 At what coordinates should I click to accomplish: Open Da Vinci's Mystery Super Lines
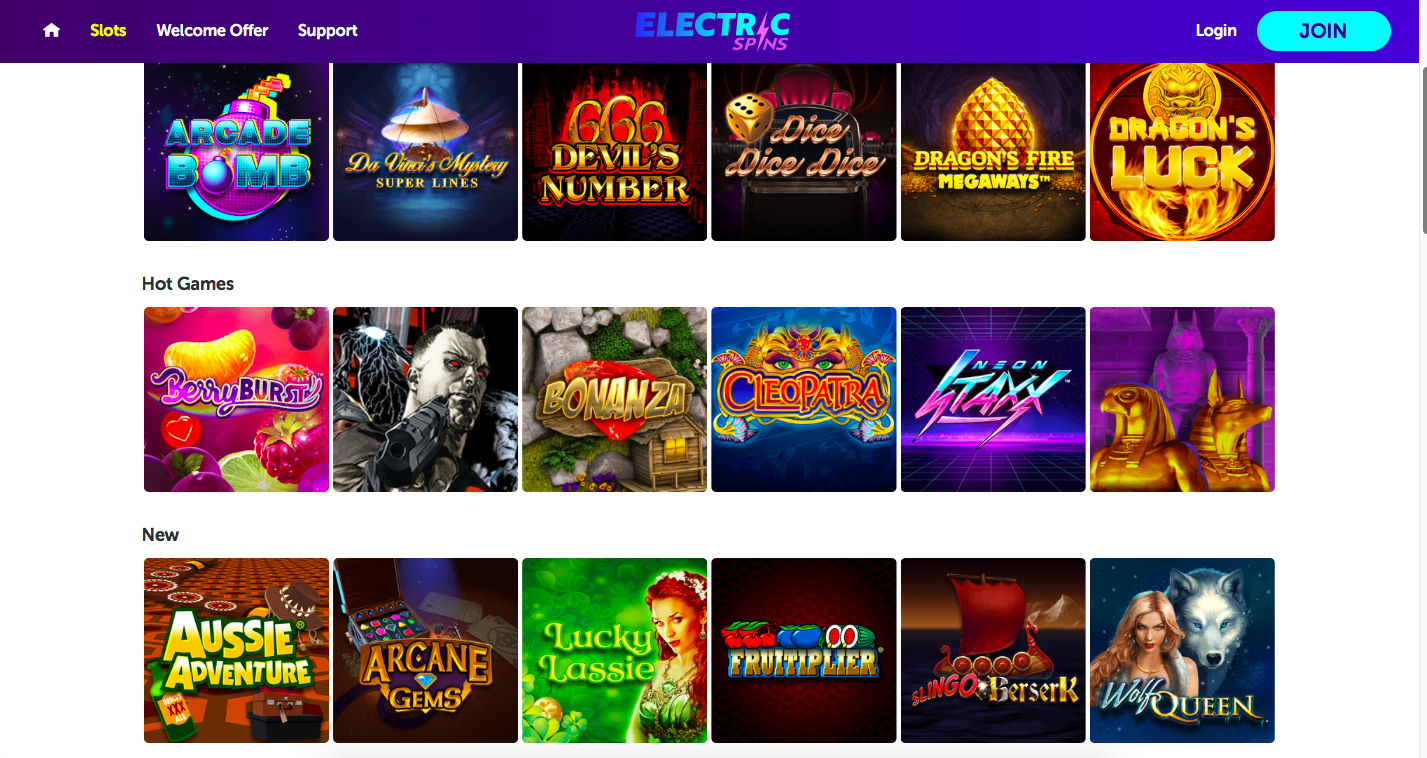[x=425, y=152]
